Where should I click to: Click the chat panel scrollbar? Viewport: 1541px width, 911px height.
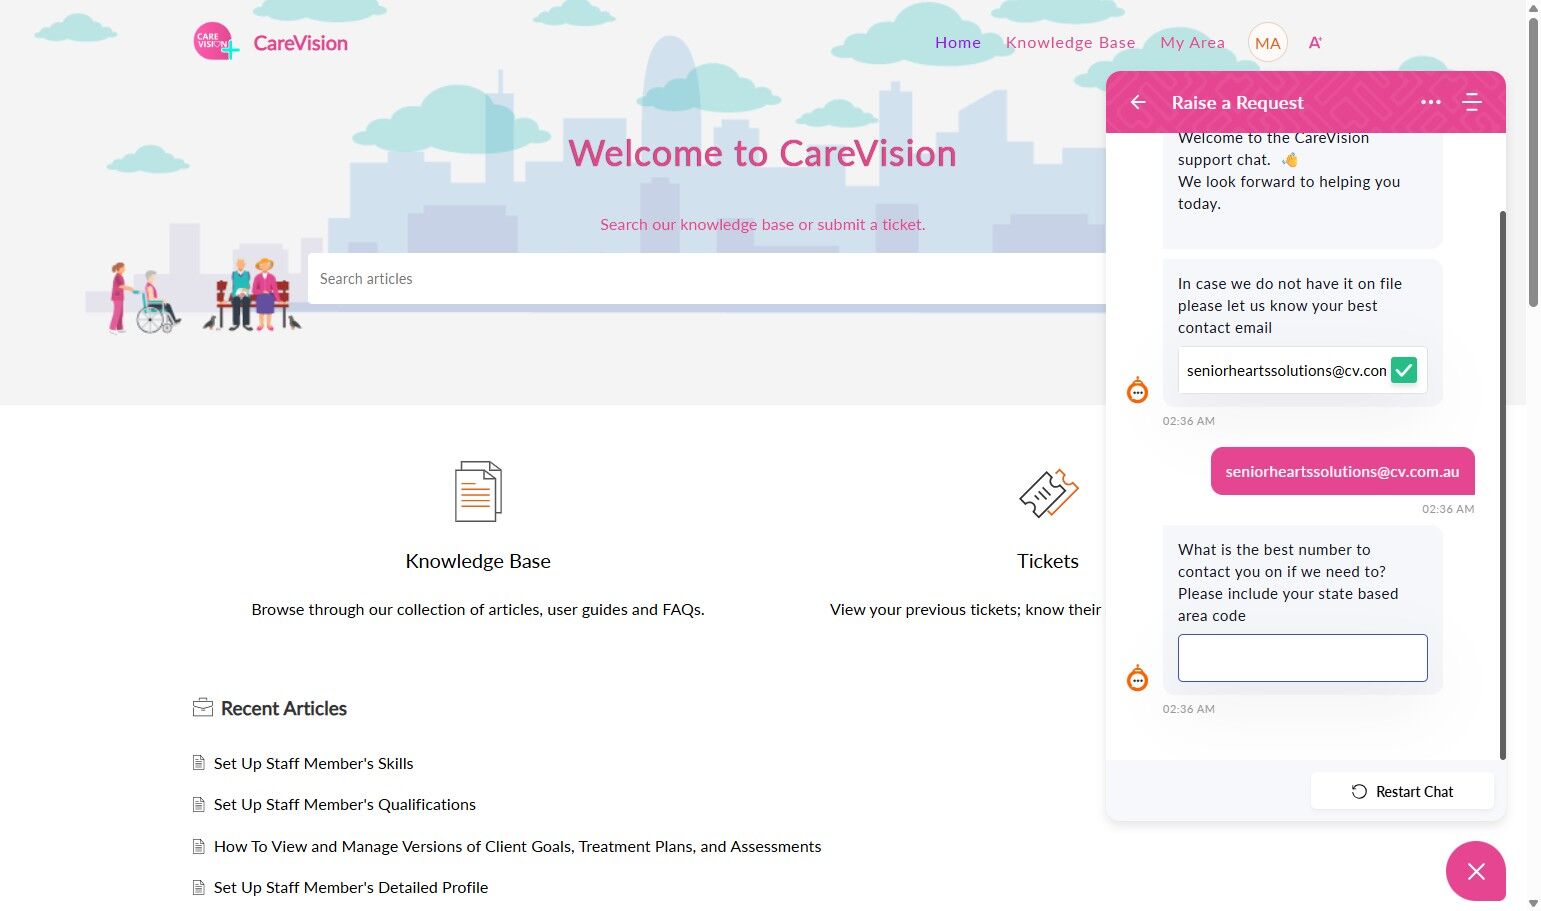[x=1502, y=485]
